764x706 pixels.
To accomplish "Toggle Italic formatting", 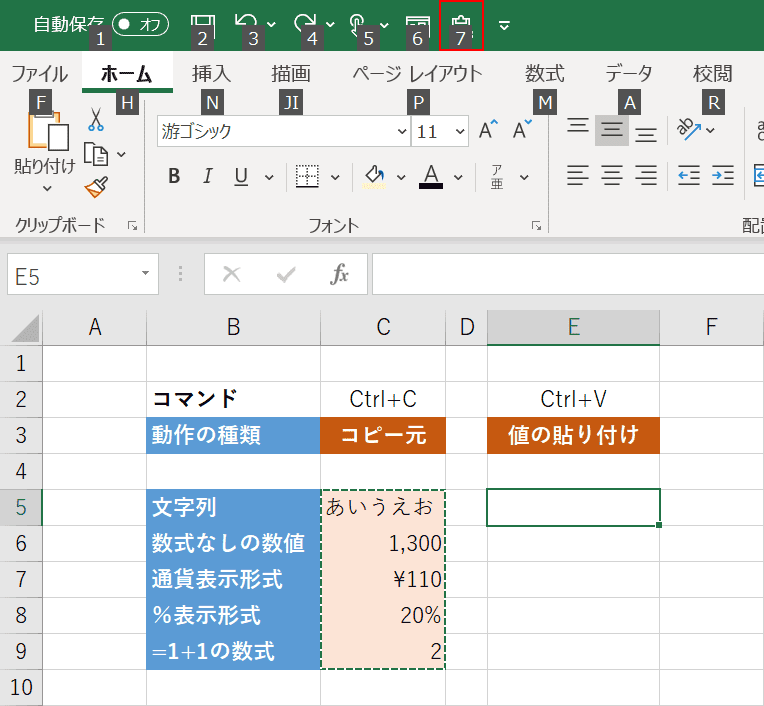I will click(x=208, y=176).
